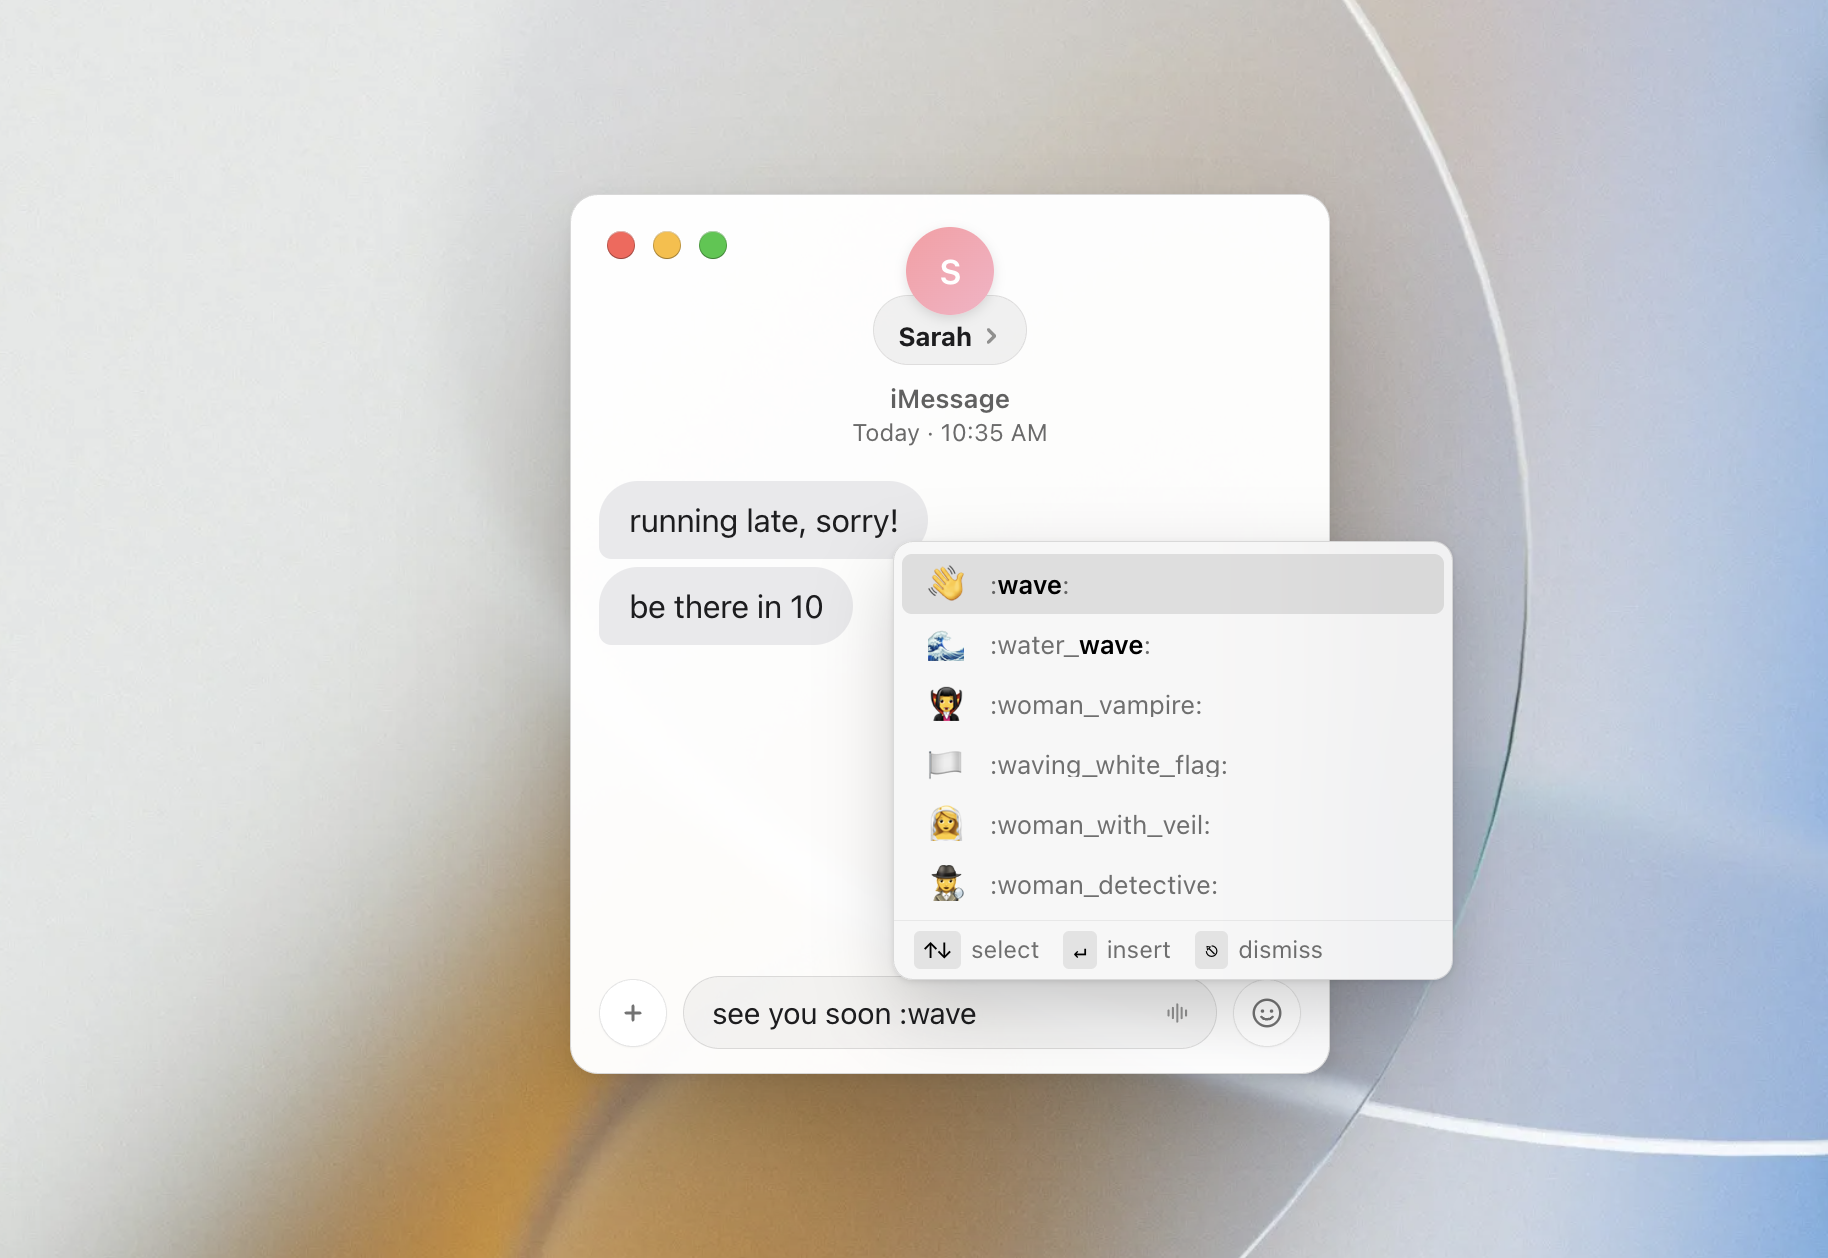Click the water wave emoji icon

pos(946,645)
